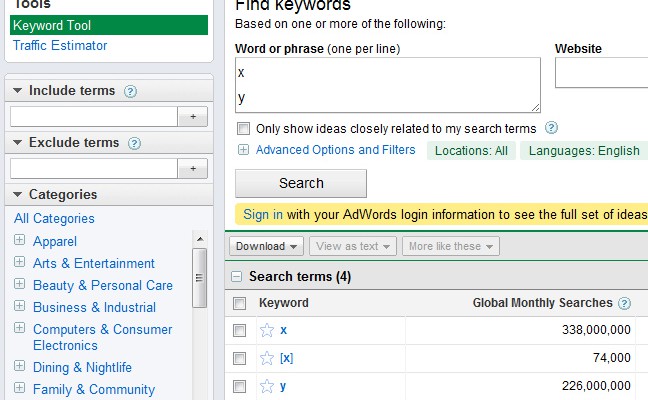Viewport: 648px width, 400px height.
Task: Collapse the Exclude terms section
Action: 17,143
